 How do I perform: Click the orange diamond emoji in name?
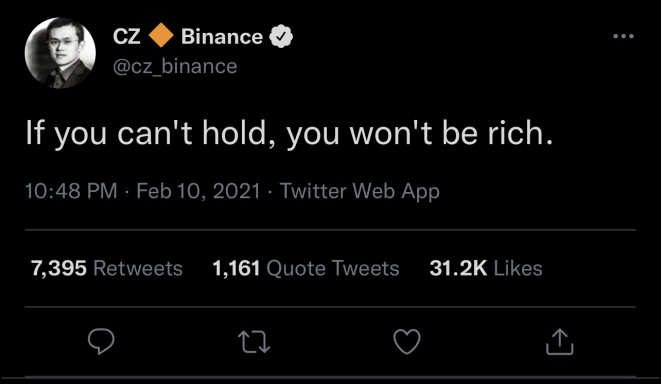point(161,36)
